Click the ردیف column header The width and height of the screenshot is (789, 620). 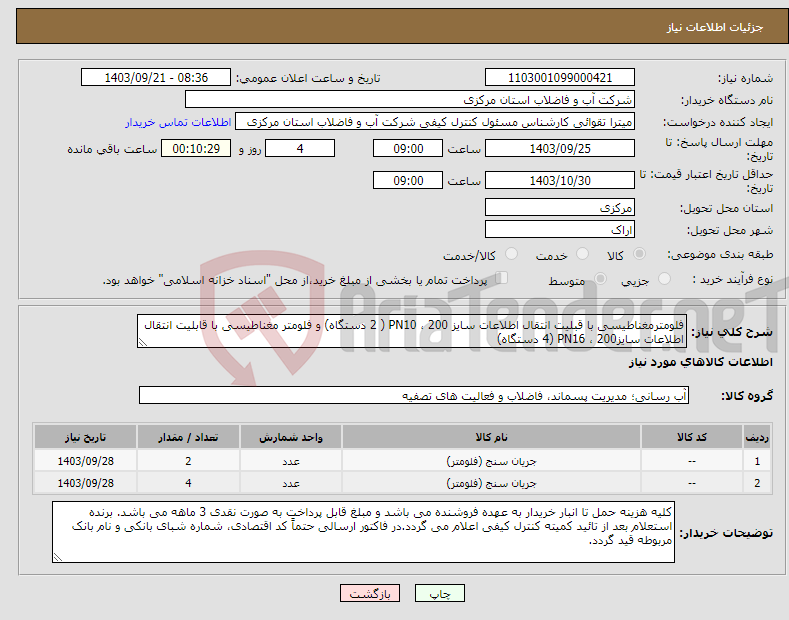coord(757,437)
